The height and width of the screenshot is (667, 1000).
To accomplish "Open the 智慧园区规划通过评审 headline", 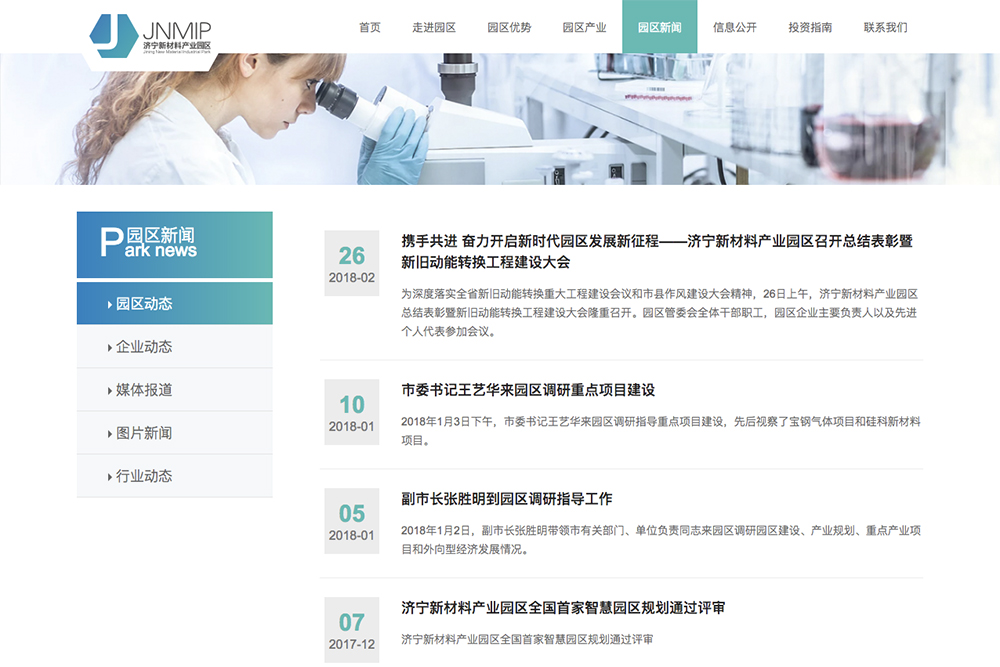I will (x=563, y=608).
